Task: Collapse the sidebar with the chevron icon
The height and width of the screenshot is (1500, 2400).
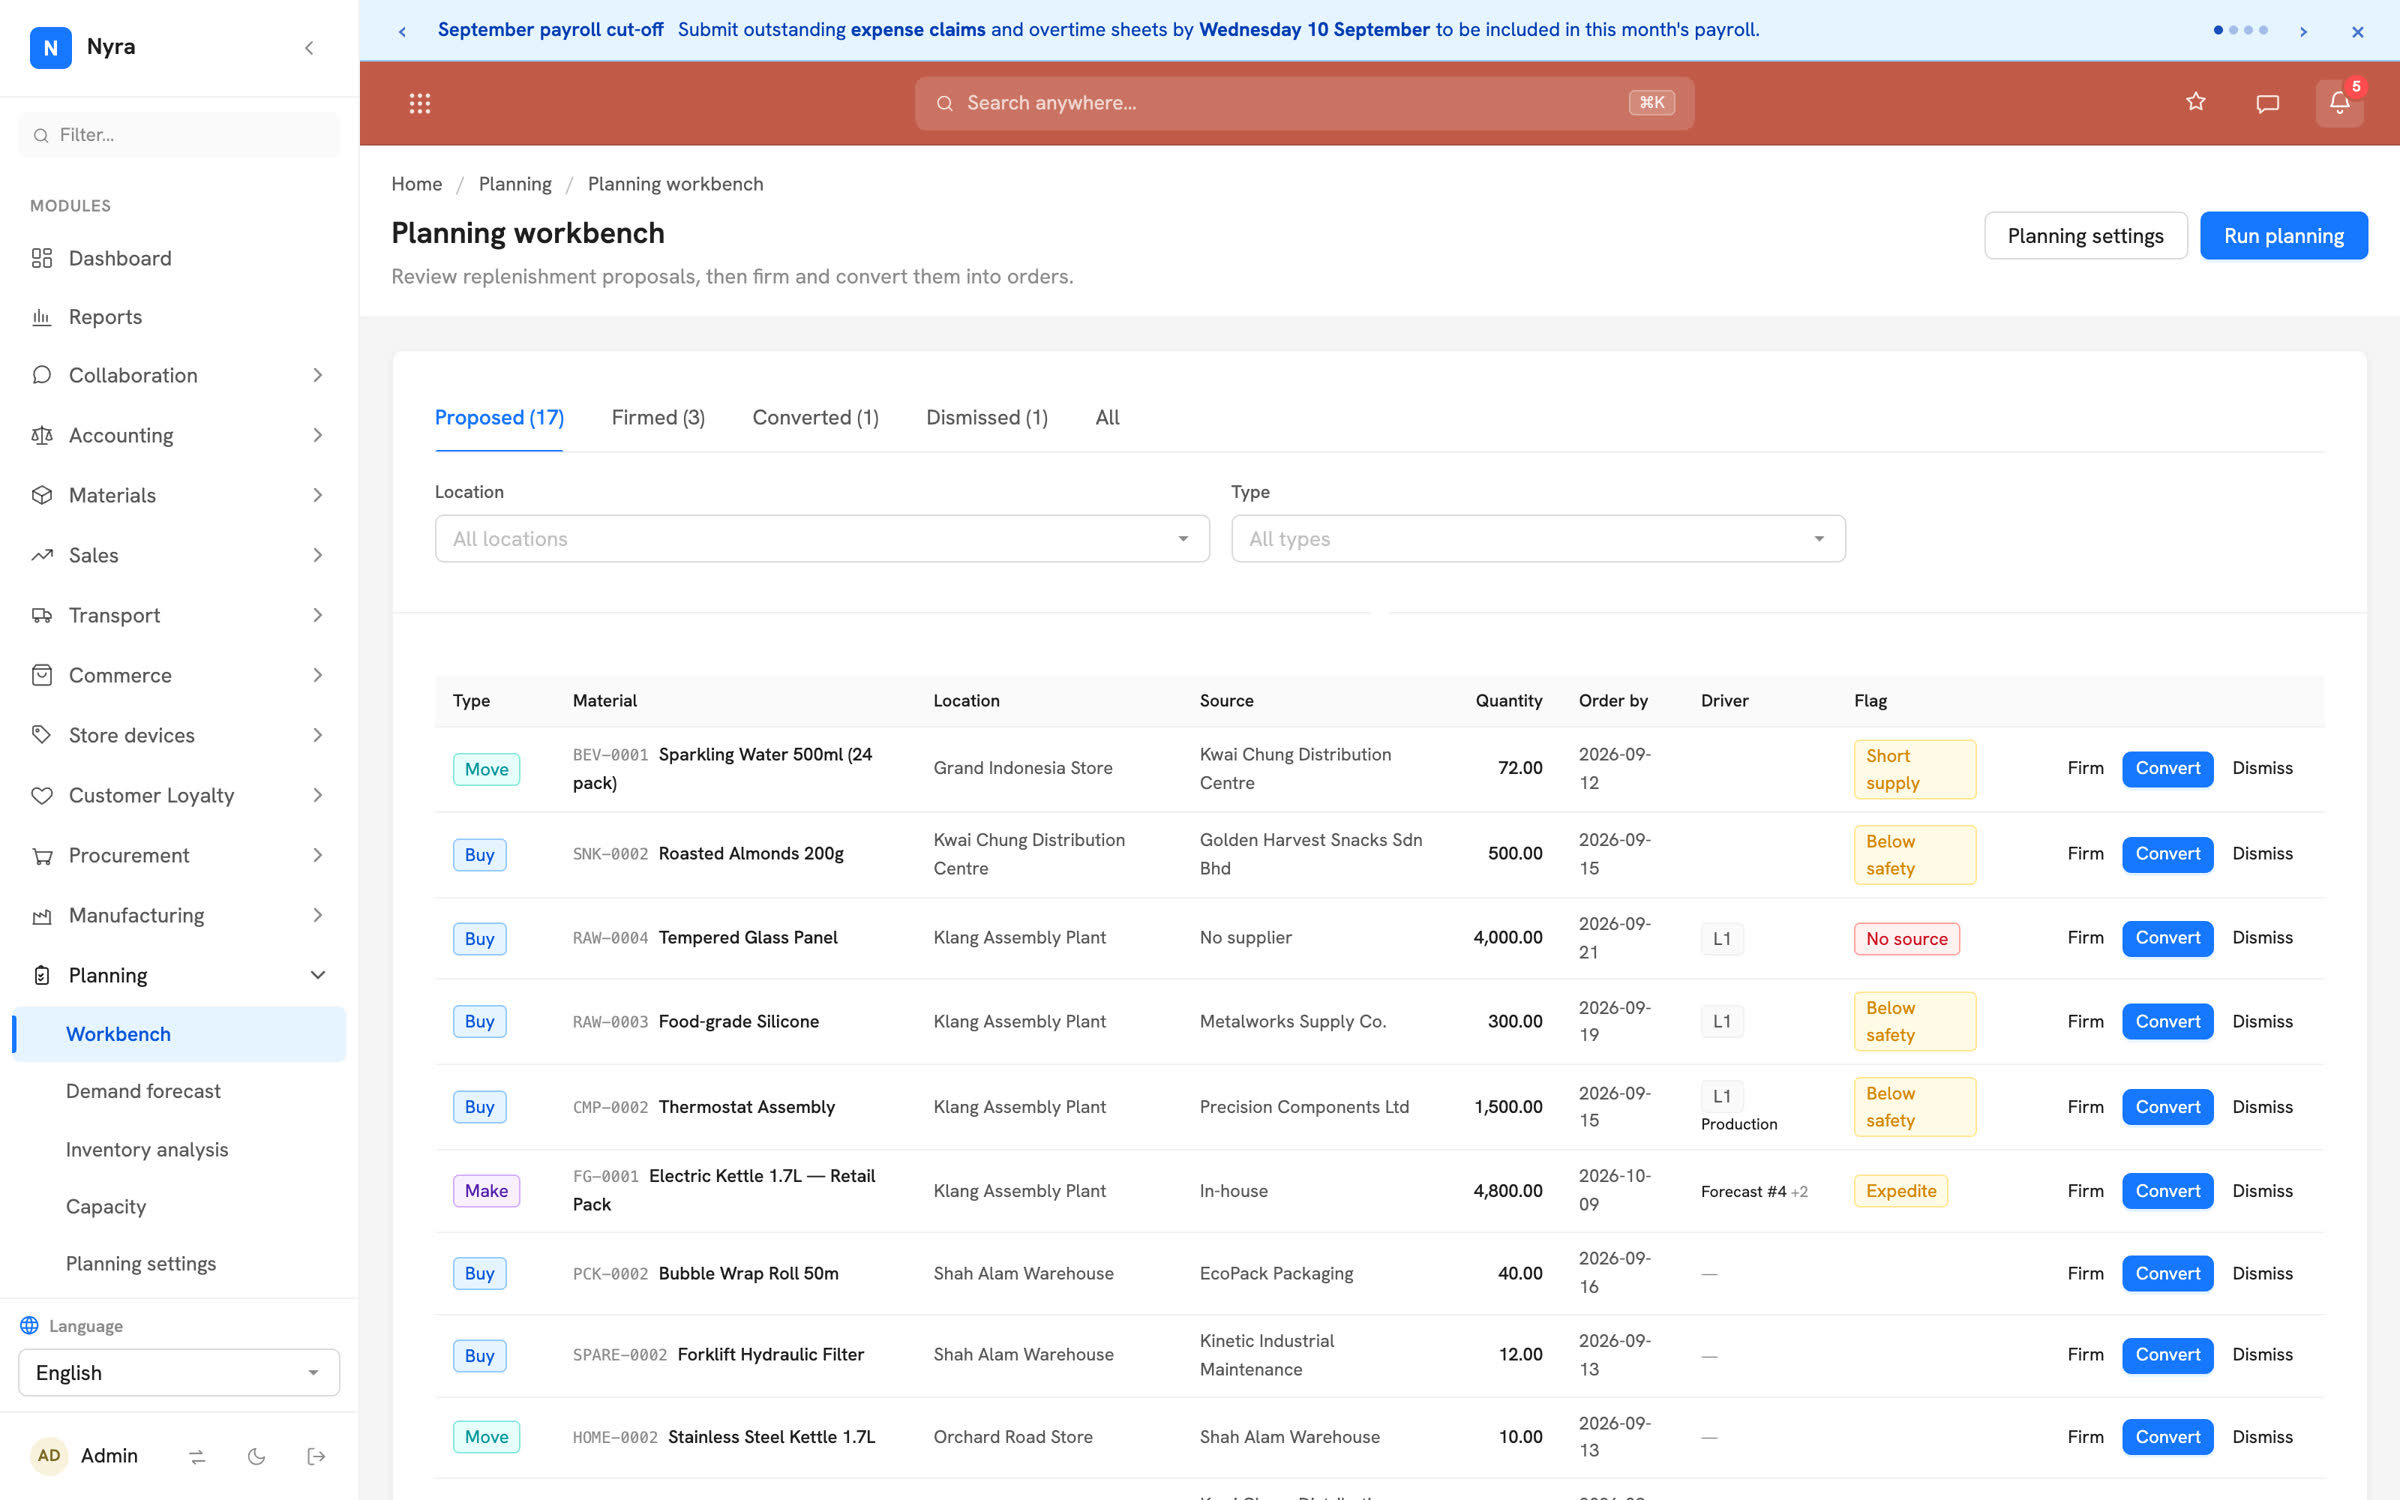Action: click(x=309, y=47)
